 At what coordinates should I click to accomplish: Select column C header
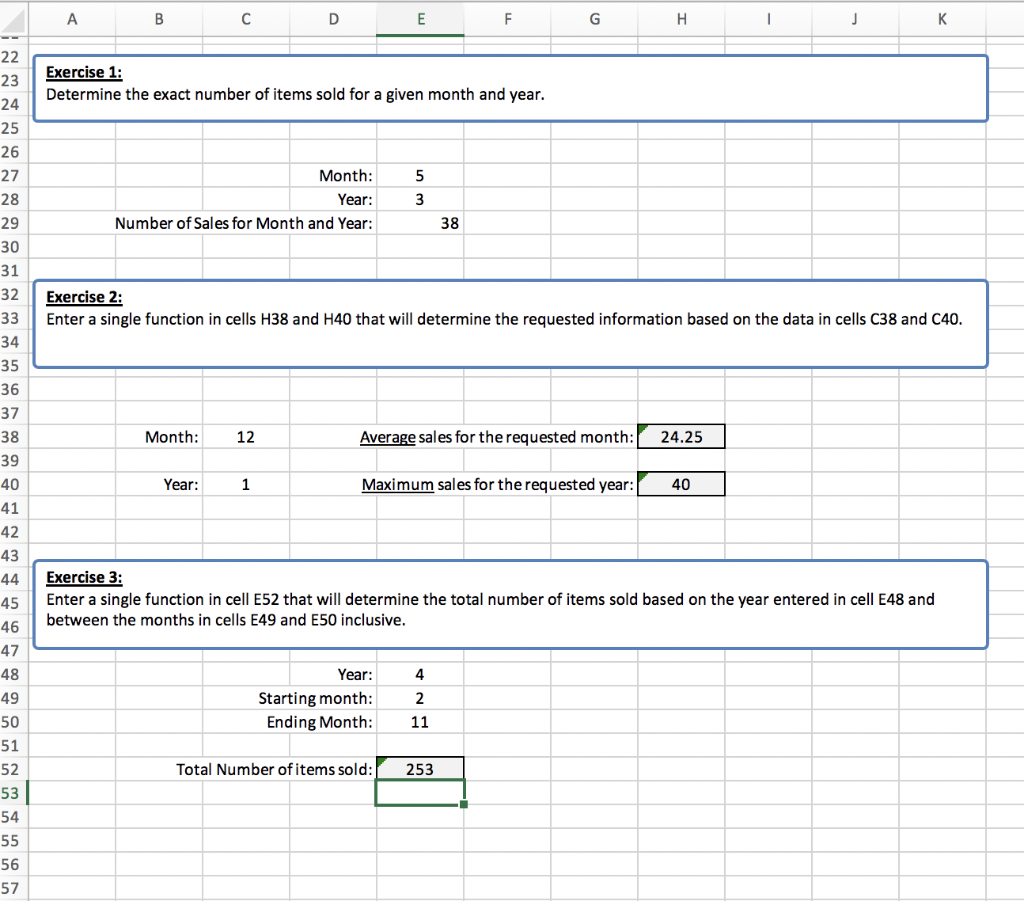point(246,19)
